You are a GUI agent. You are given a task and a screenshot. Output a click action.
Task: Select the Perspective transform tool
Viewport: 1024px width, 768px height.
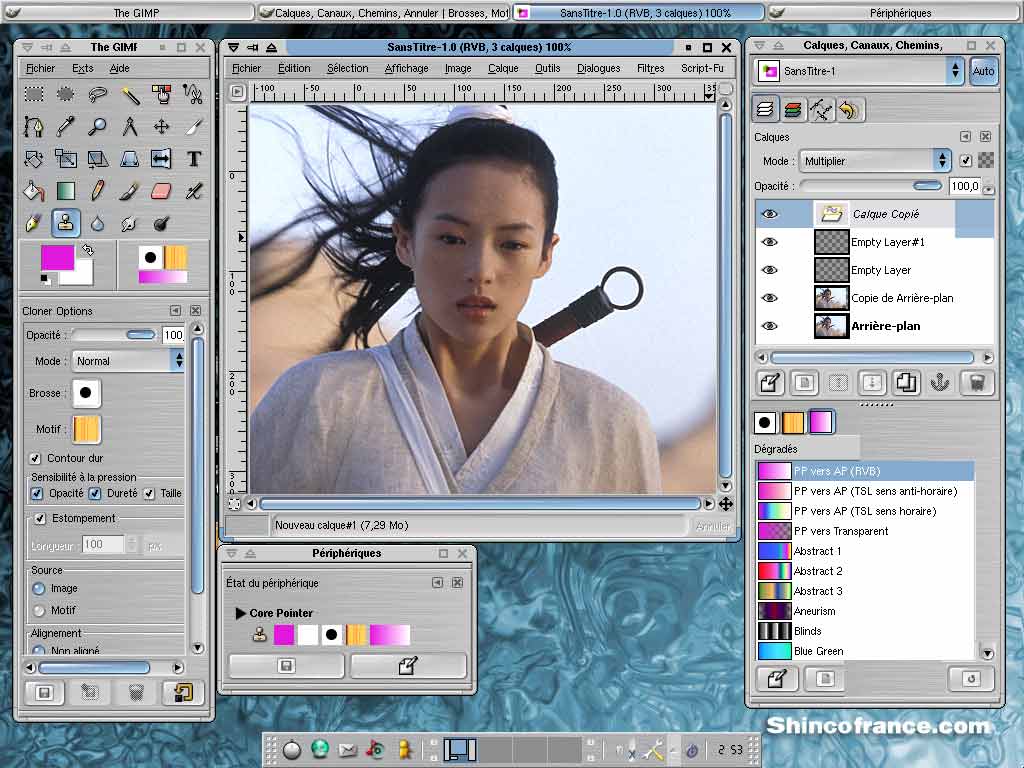click(129, 159)
